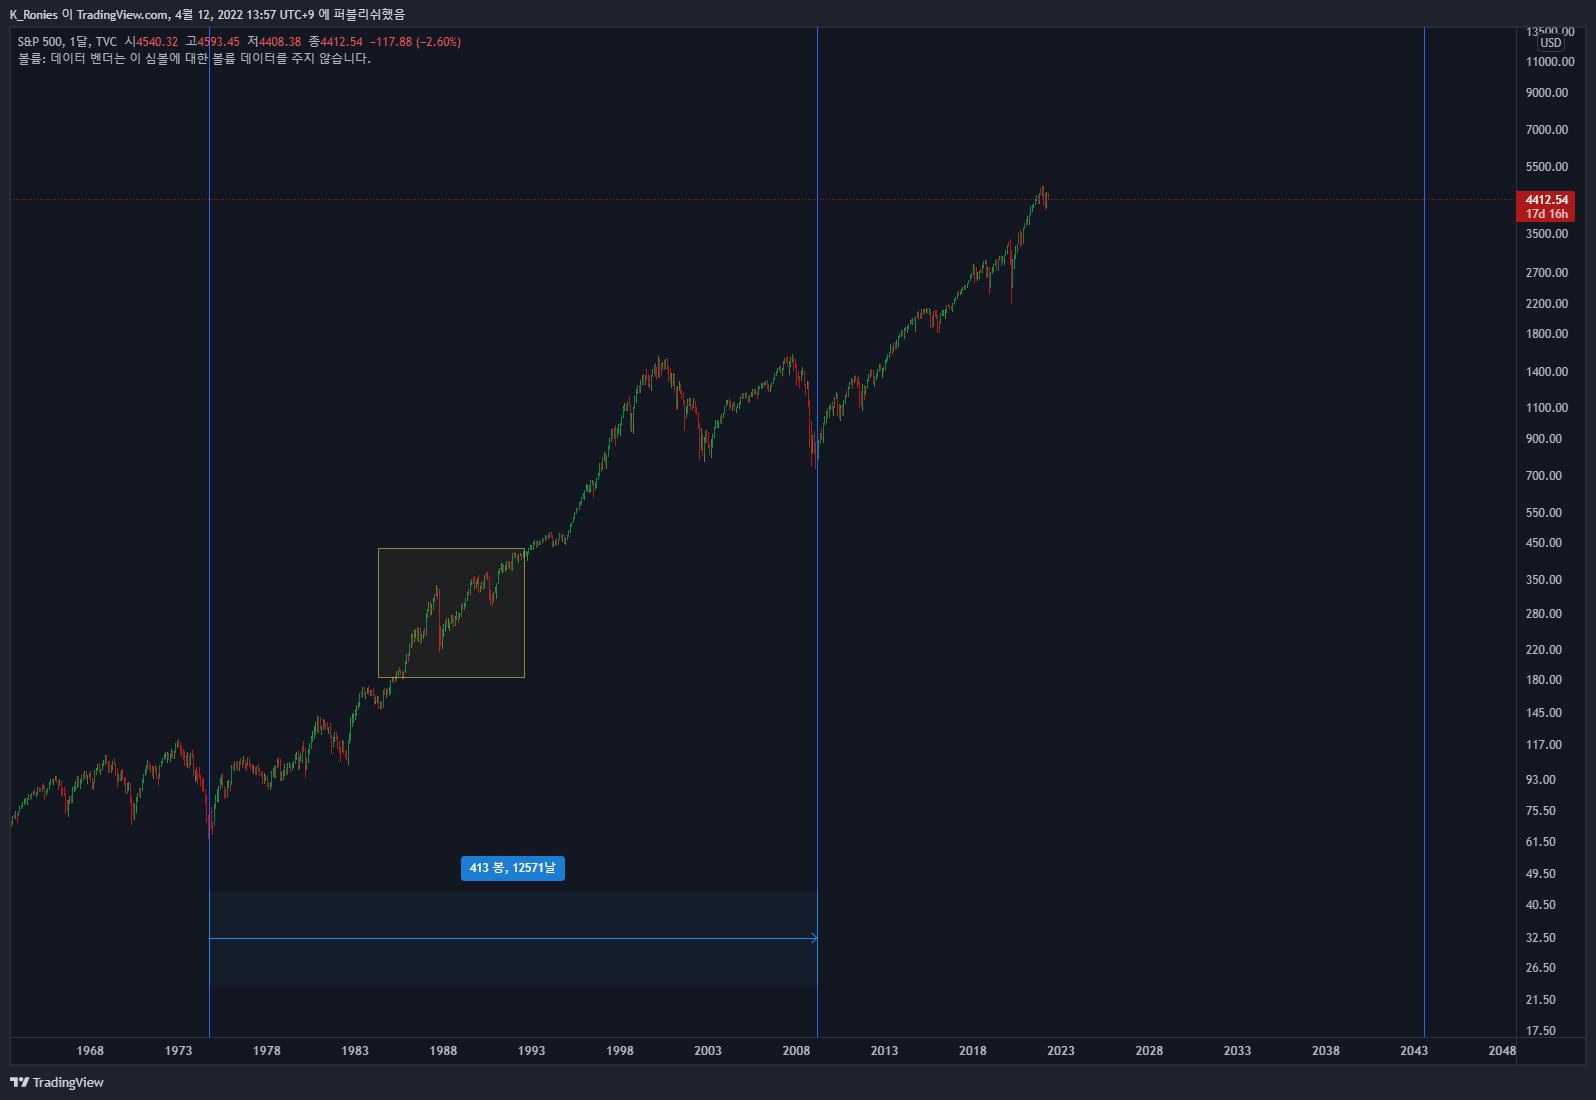The image size is (1596, 1100).
Task: Click the '17d 16h' bar countdown label
Action: coord(1546,214)
